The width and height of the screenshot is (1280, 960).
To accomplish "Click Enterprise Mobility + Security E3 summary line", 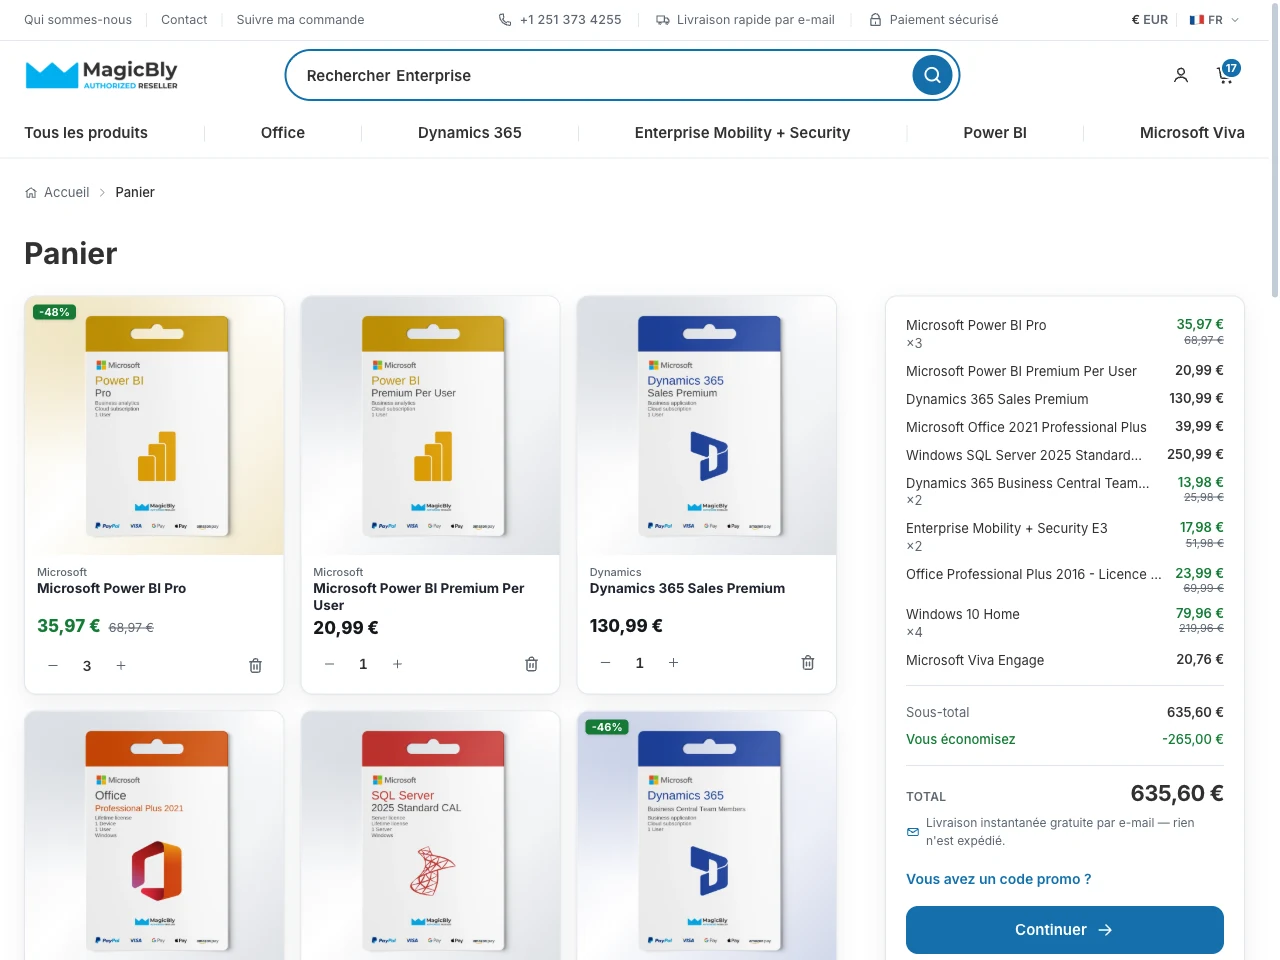I will 1007,528.
